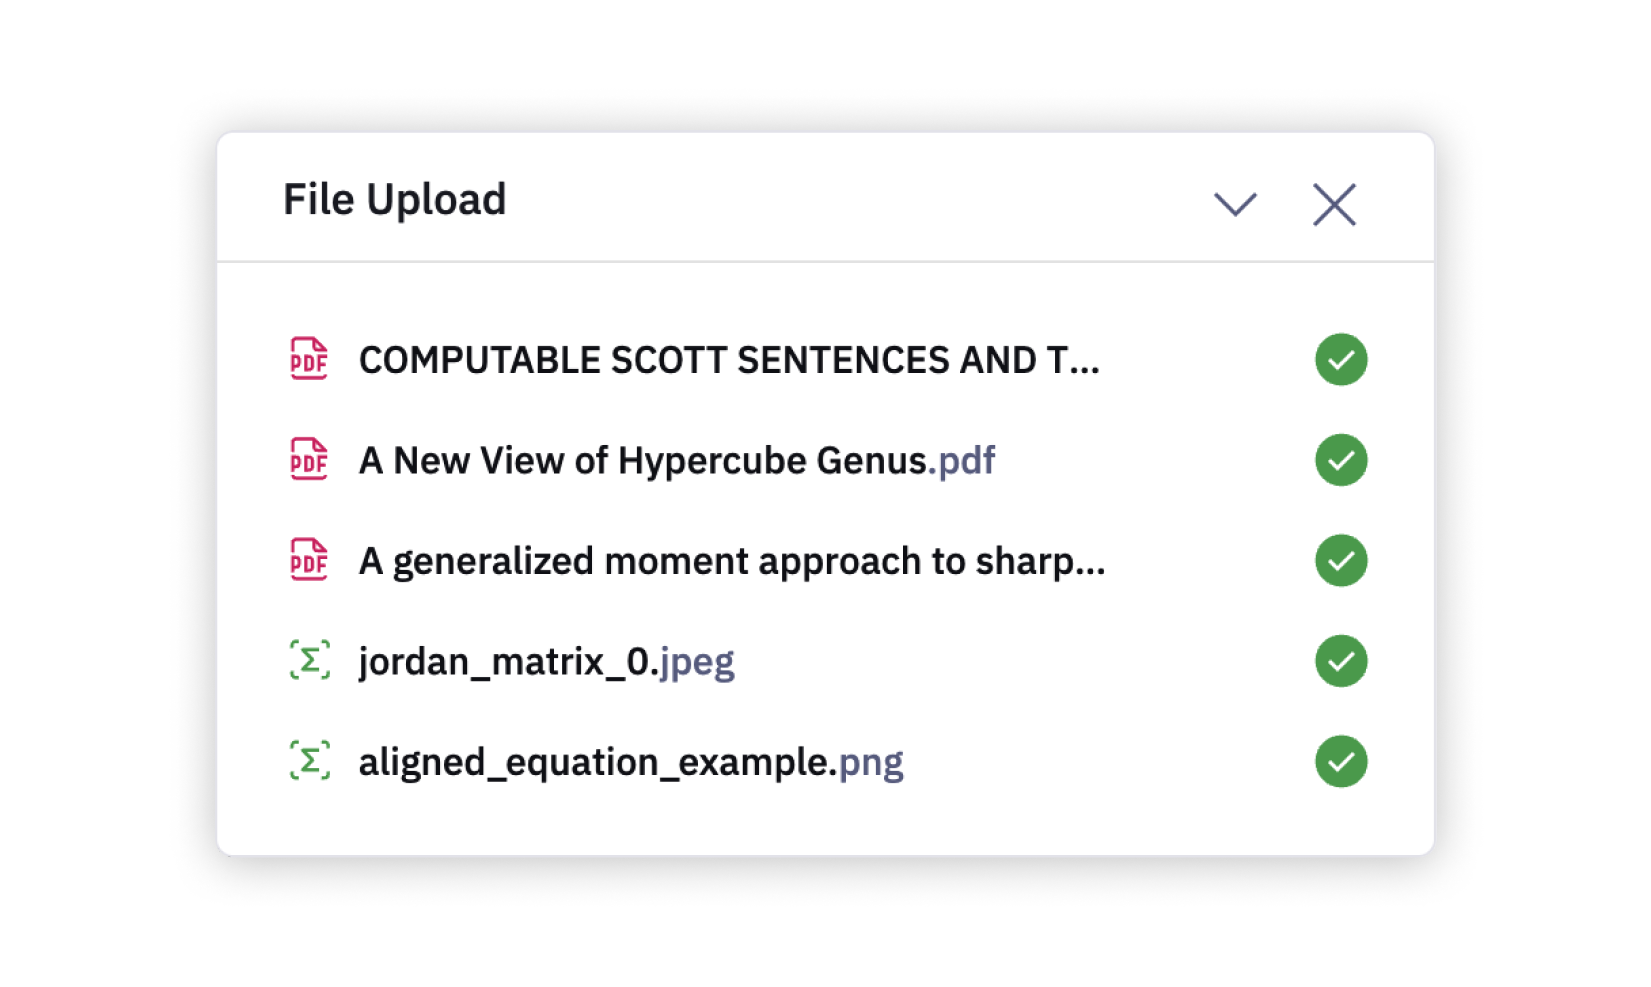This screenshot has width=1651, height=987.
Task: Click sigma icon next to aligned_equation_example.png
Action: click(x=309, y=761)
